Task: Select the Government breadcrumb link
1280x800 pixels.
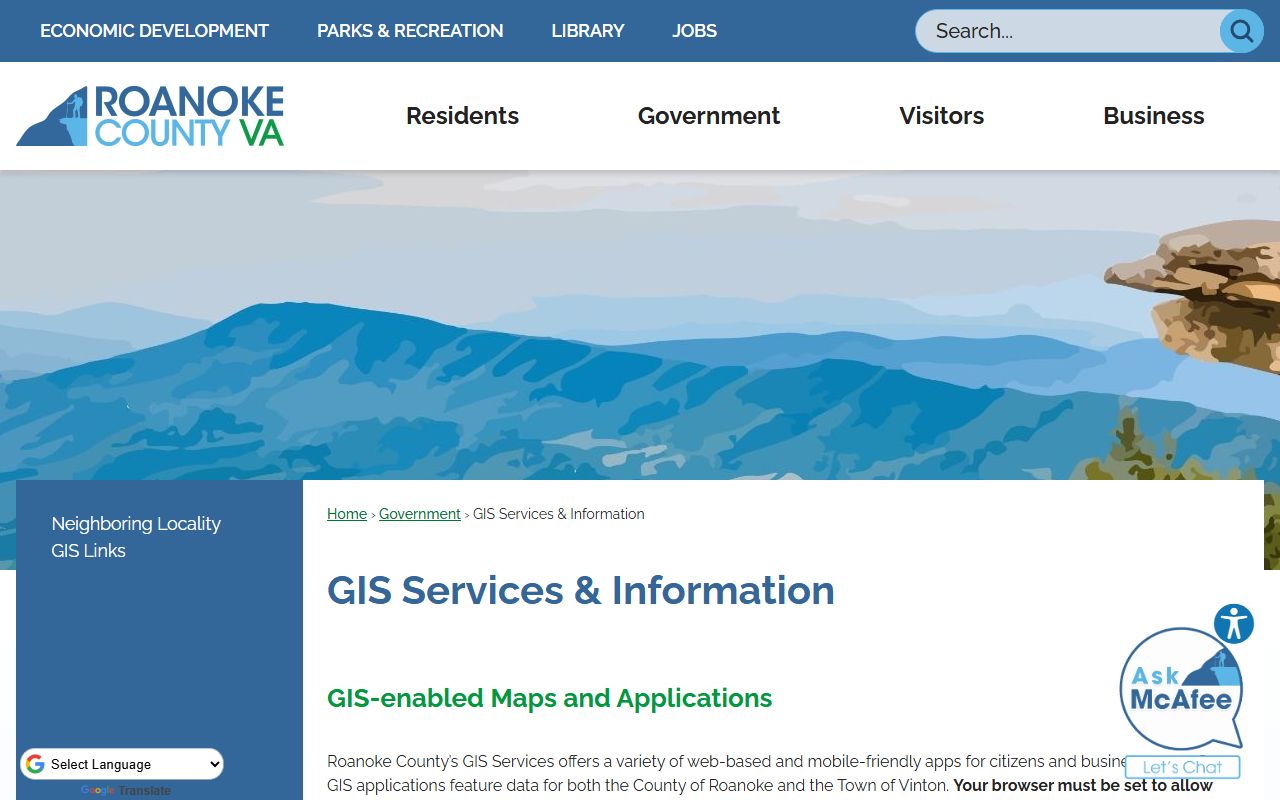Action: (419, 514)
